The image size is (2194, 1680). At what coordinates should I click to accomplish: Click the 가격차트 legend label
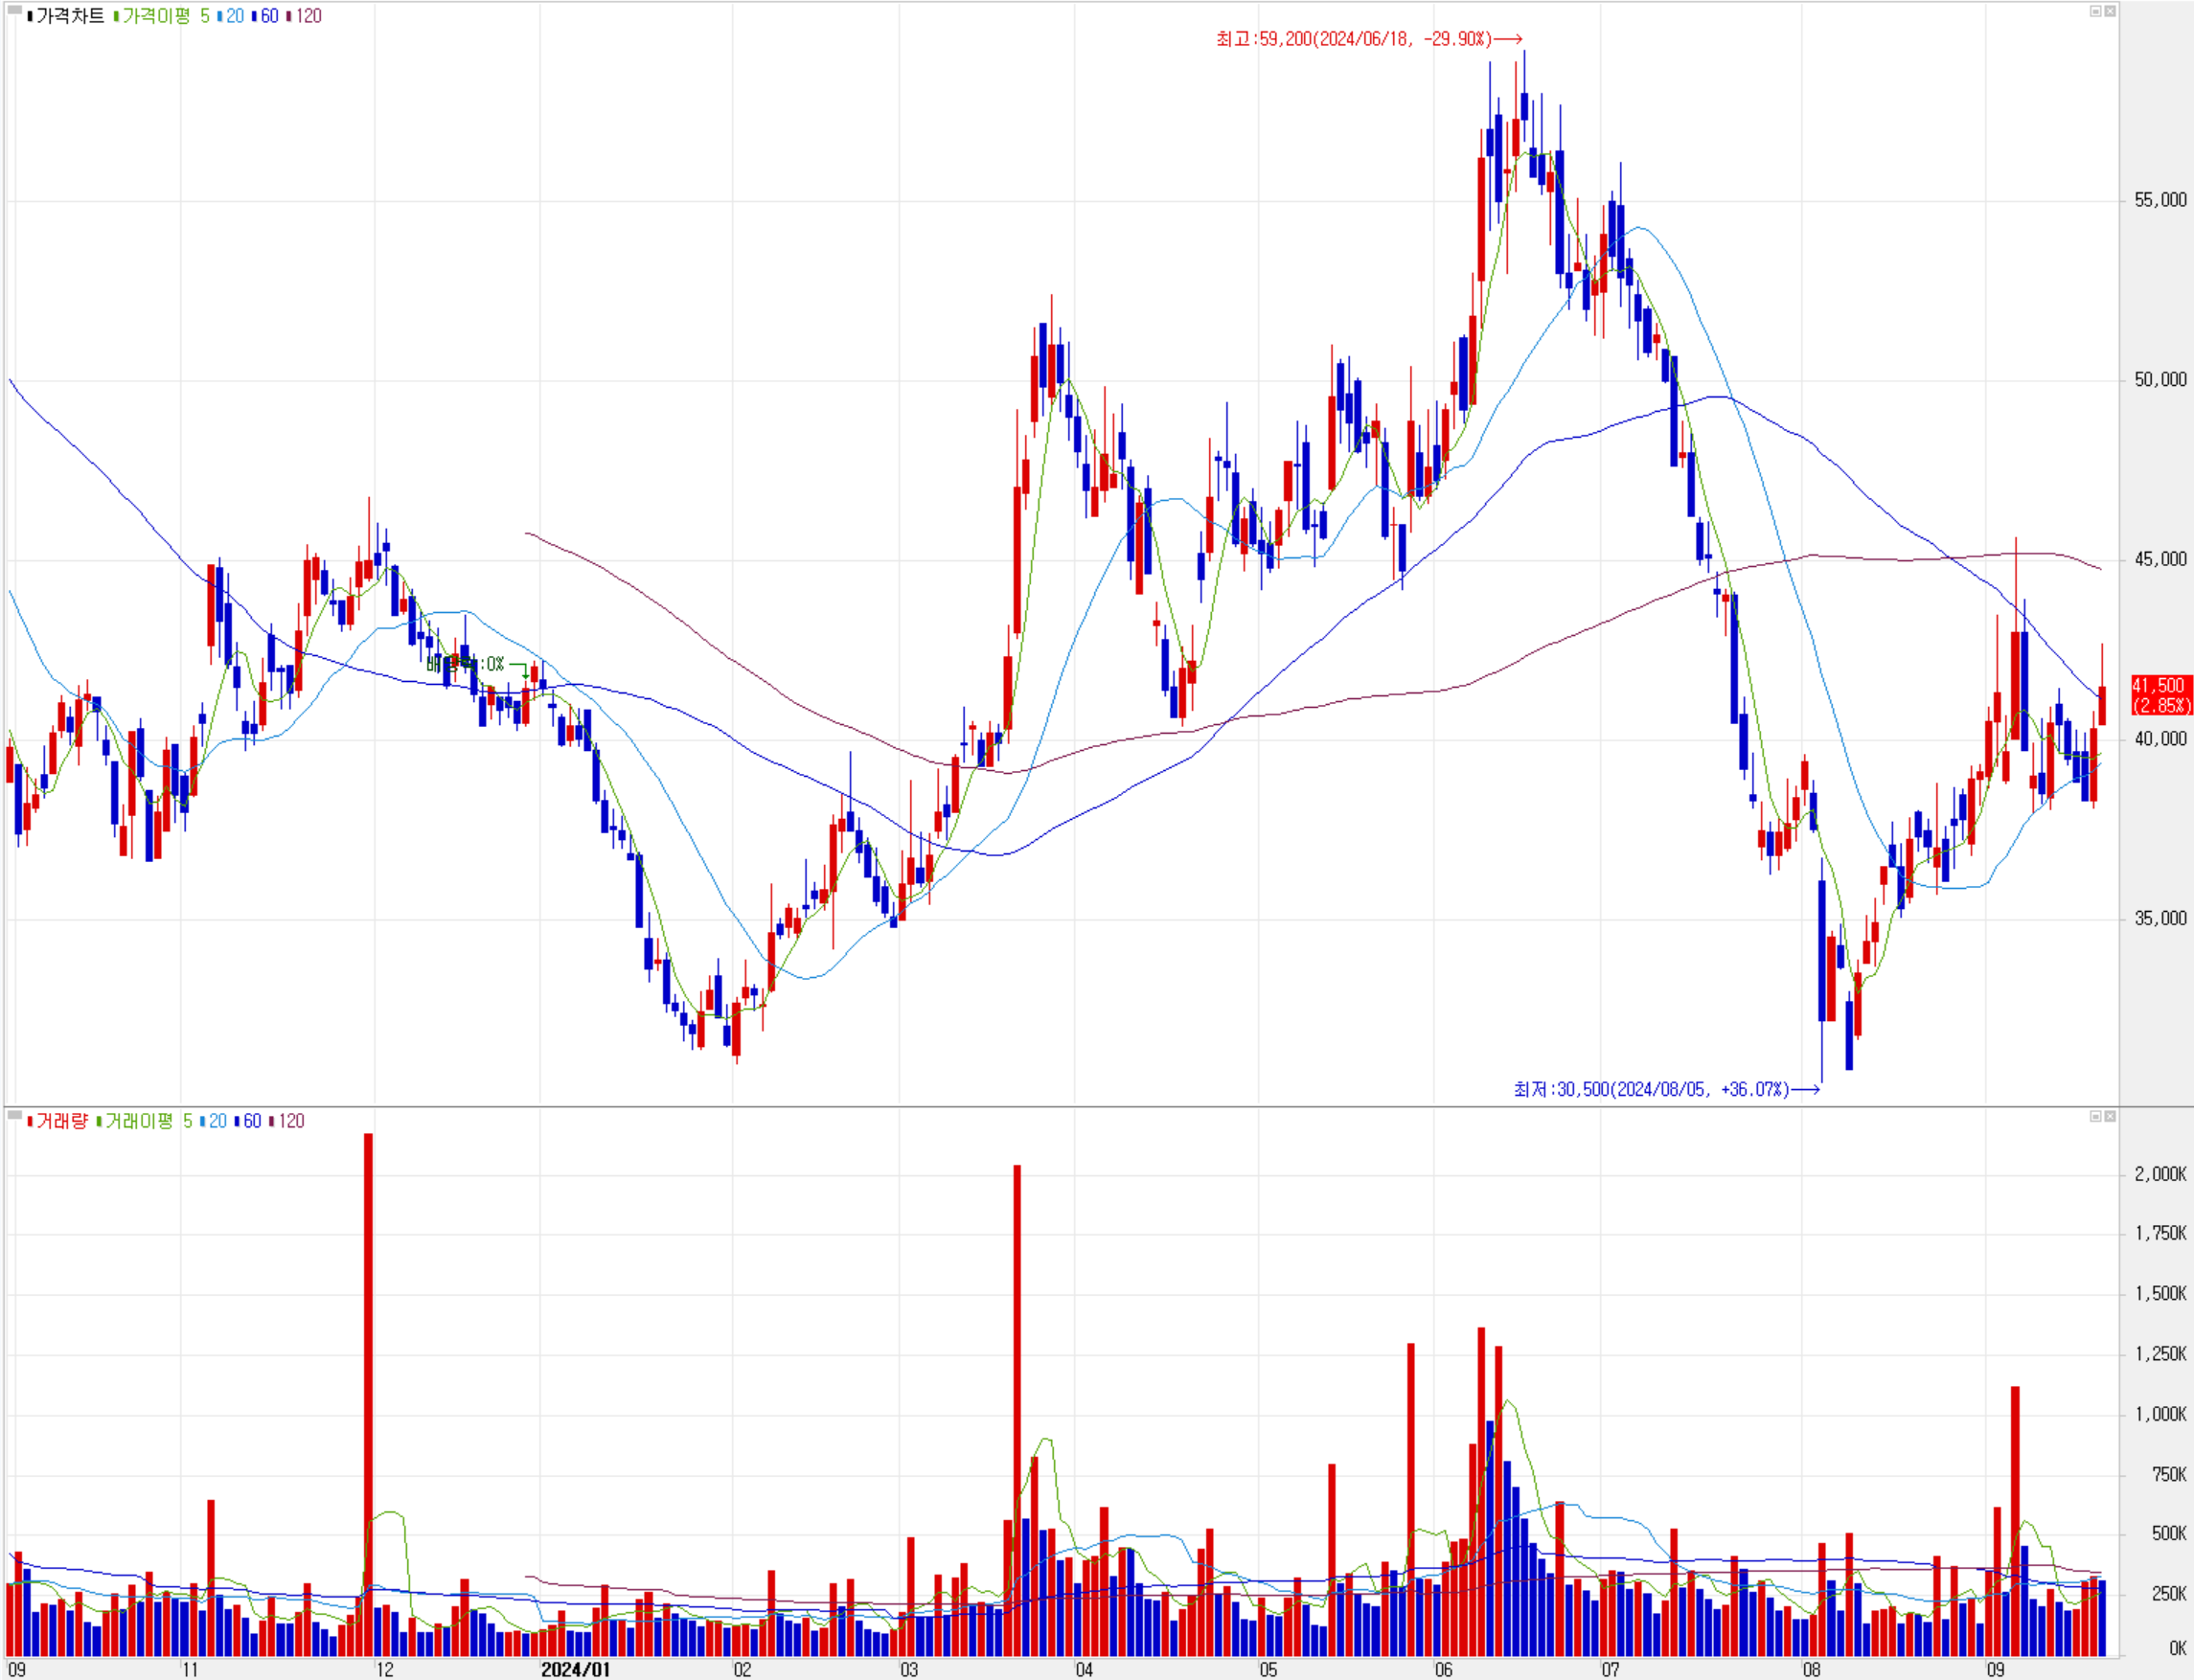pyautogui.click(x=69, y=16)
